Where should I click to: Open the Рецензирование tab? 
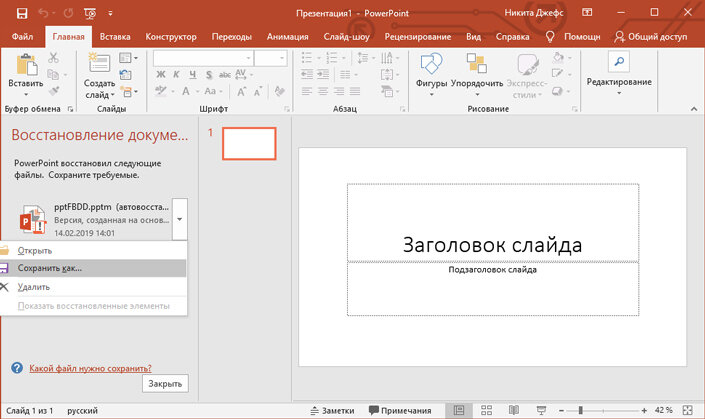(418, 37)
